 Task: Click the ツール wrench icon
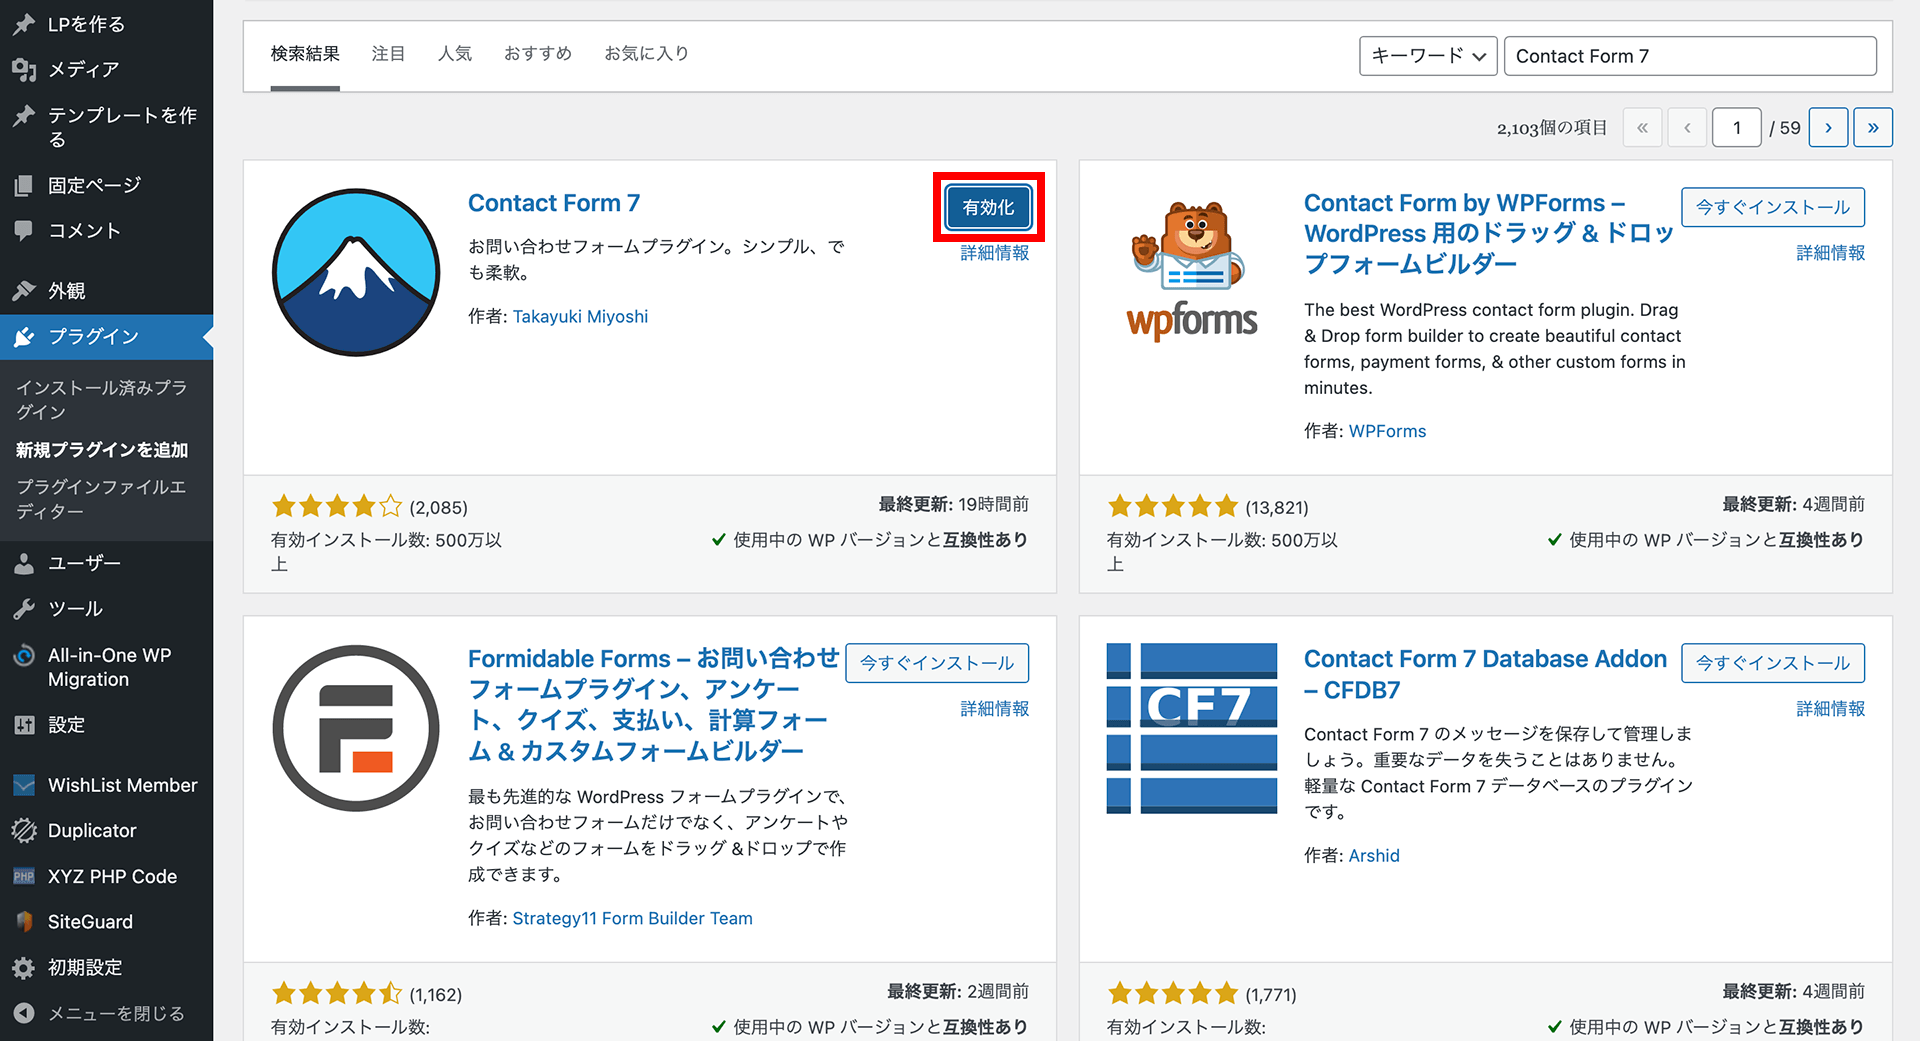(25, 608)
